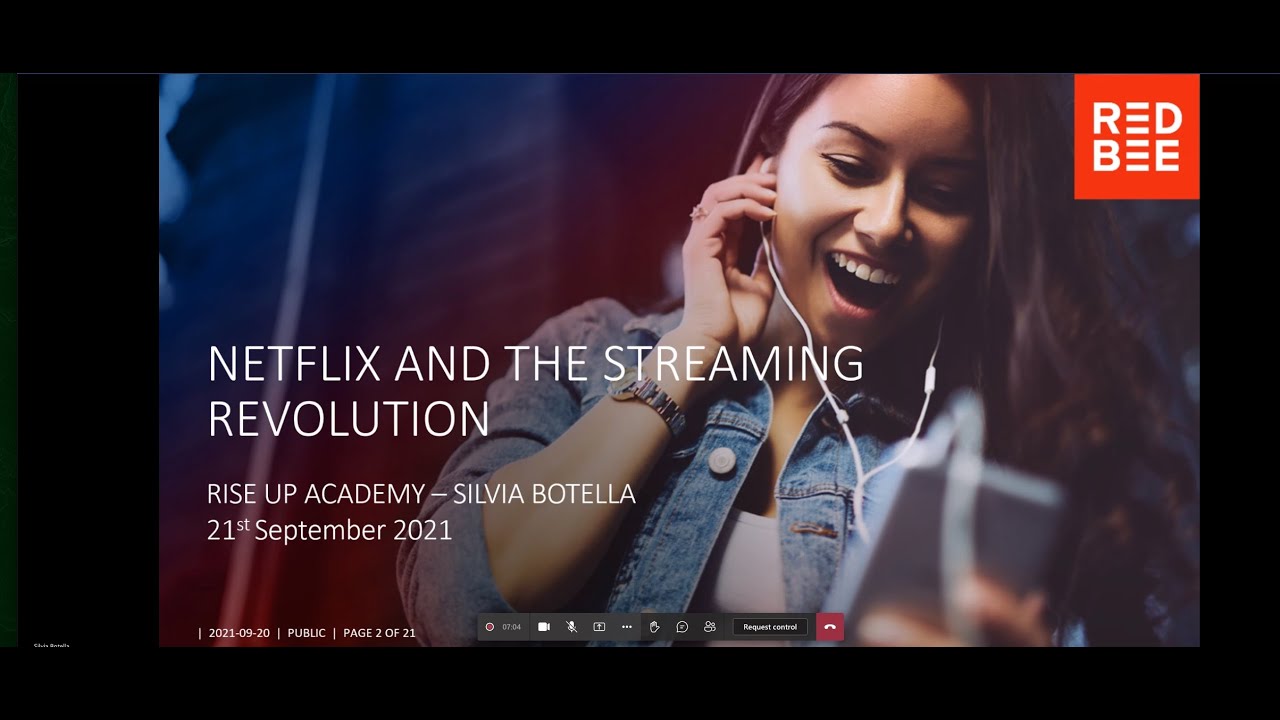Open the share content tray
Screen dimensions: 1280x720
pos(599,627)
